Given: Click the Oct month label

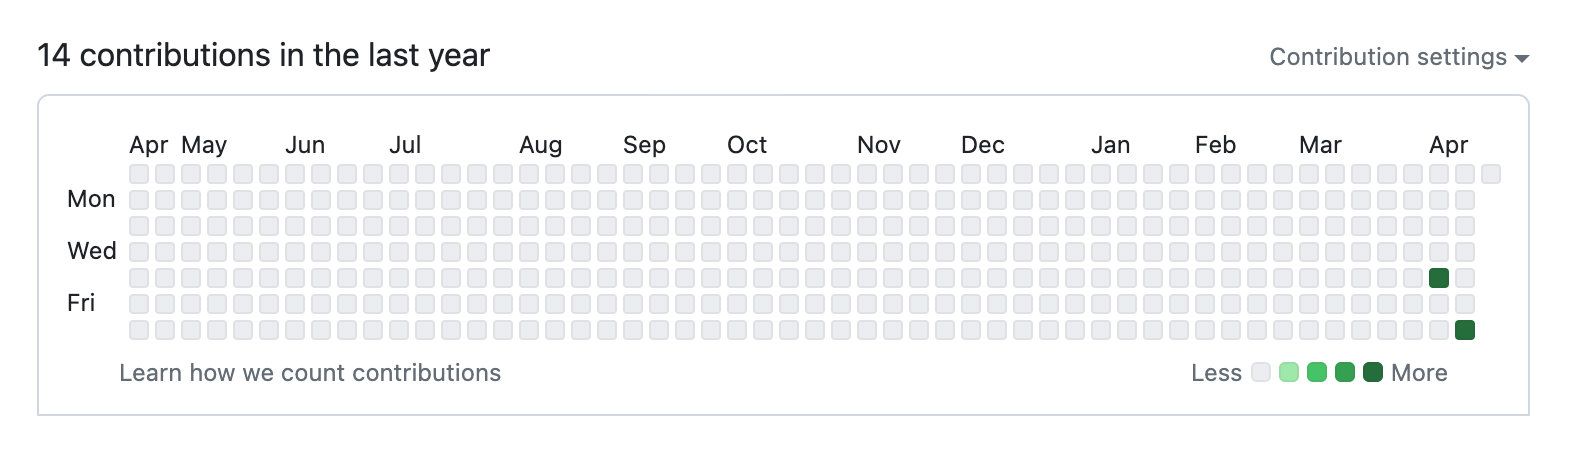Looking at the screenshot, I should (x=747, y=145).
